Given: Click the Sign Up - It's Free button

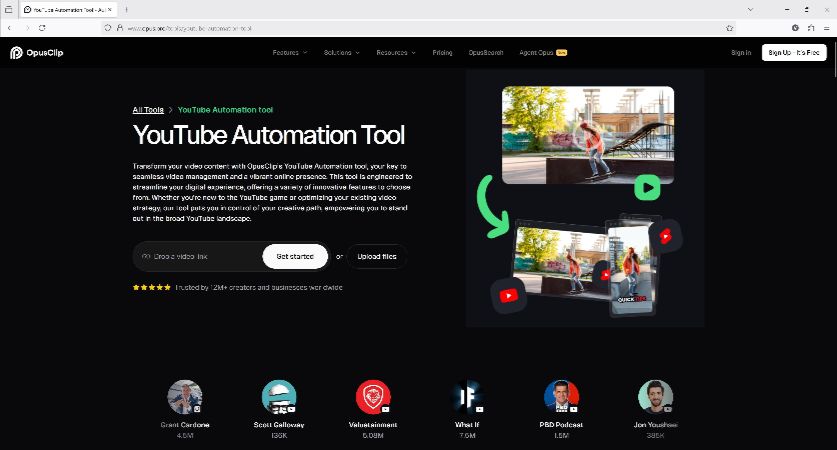Looking at the screenshot, I should tap(794, 52).
